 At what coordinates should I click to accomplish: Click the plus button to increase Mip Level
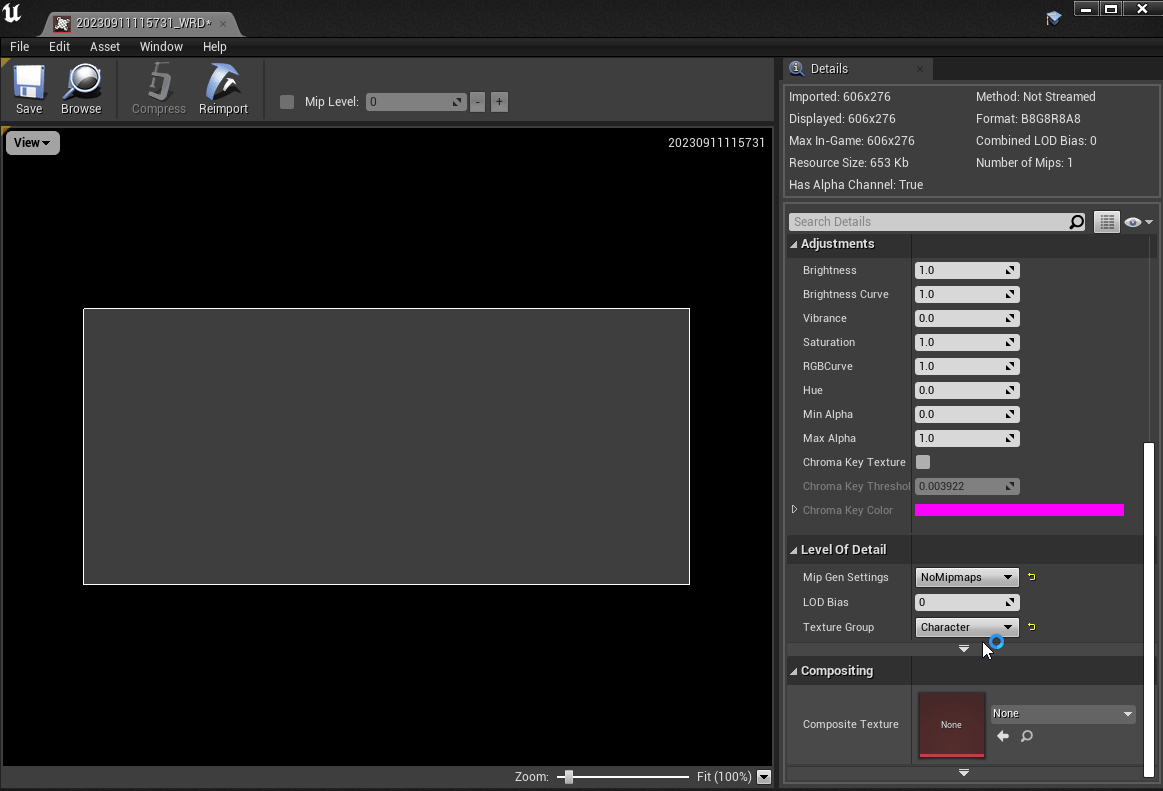(499, 102)
